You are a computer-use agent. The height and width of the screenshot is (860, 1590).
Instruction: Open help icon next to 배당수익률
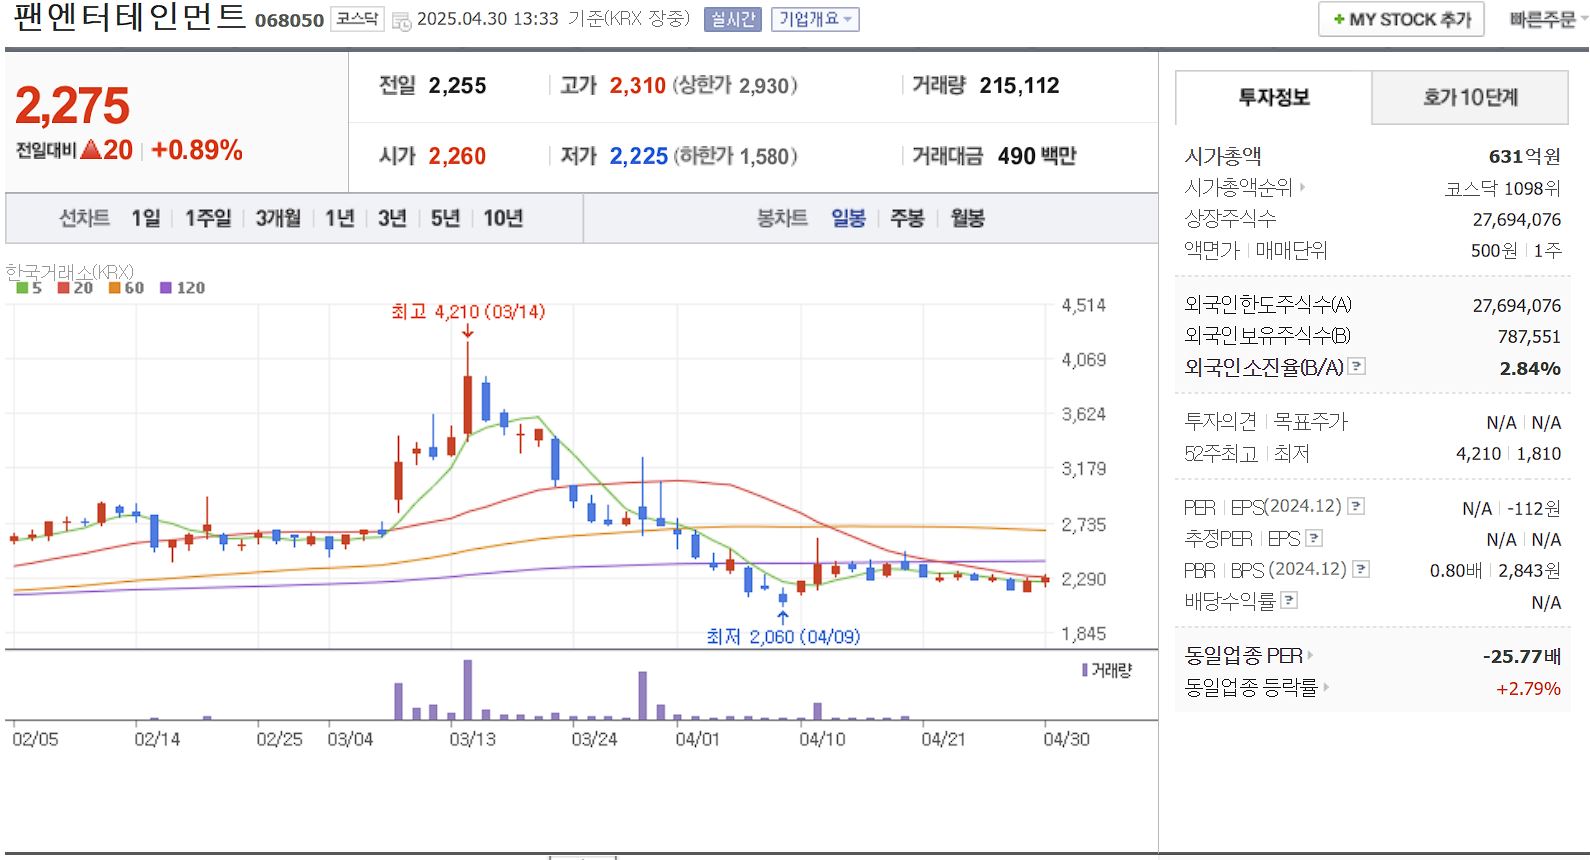(1289, 600)
